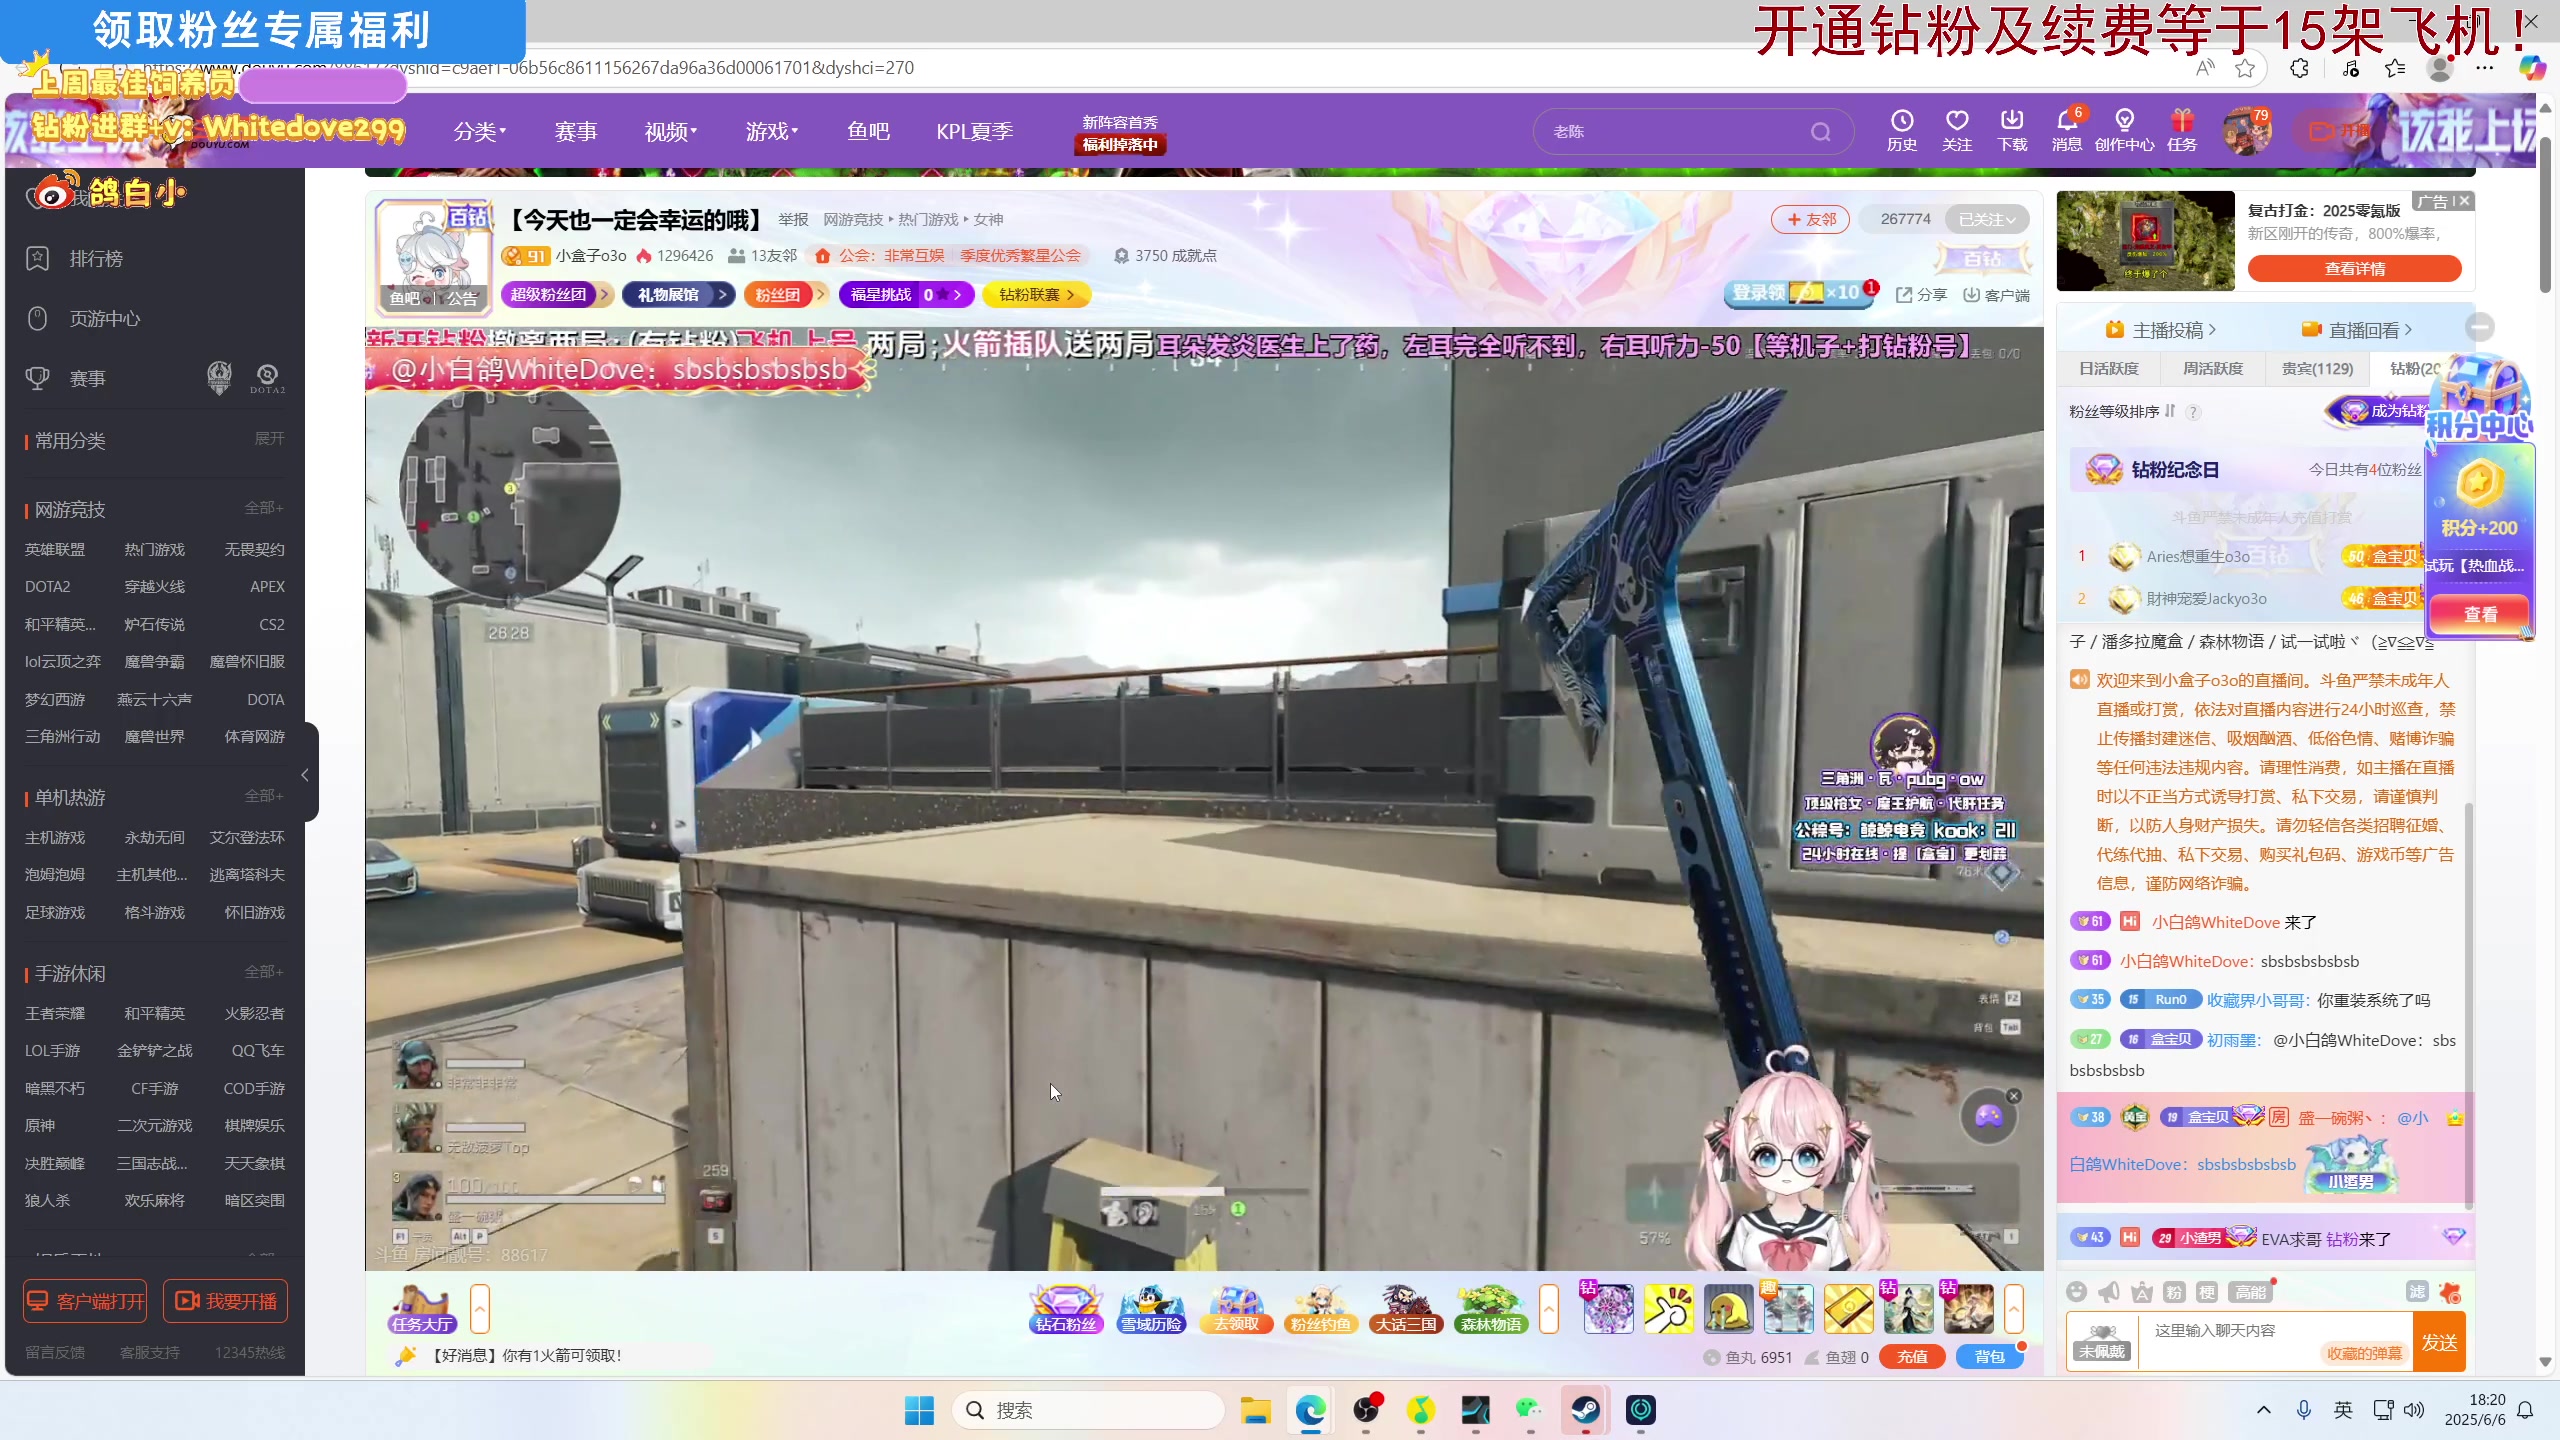Open 森林物语 tree icon
The image size is (2560, 1440).
pos(1491,1309)
